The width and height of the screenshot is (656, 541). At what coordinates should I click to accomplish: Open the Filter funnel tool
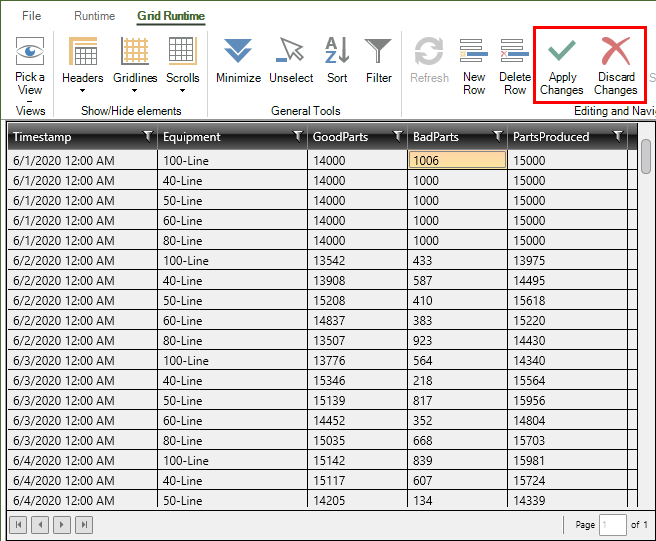pos(378,52)
